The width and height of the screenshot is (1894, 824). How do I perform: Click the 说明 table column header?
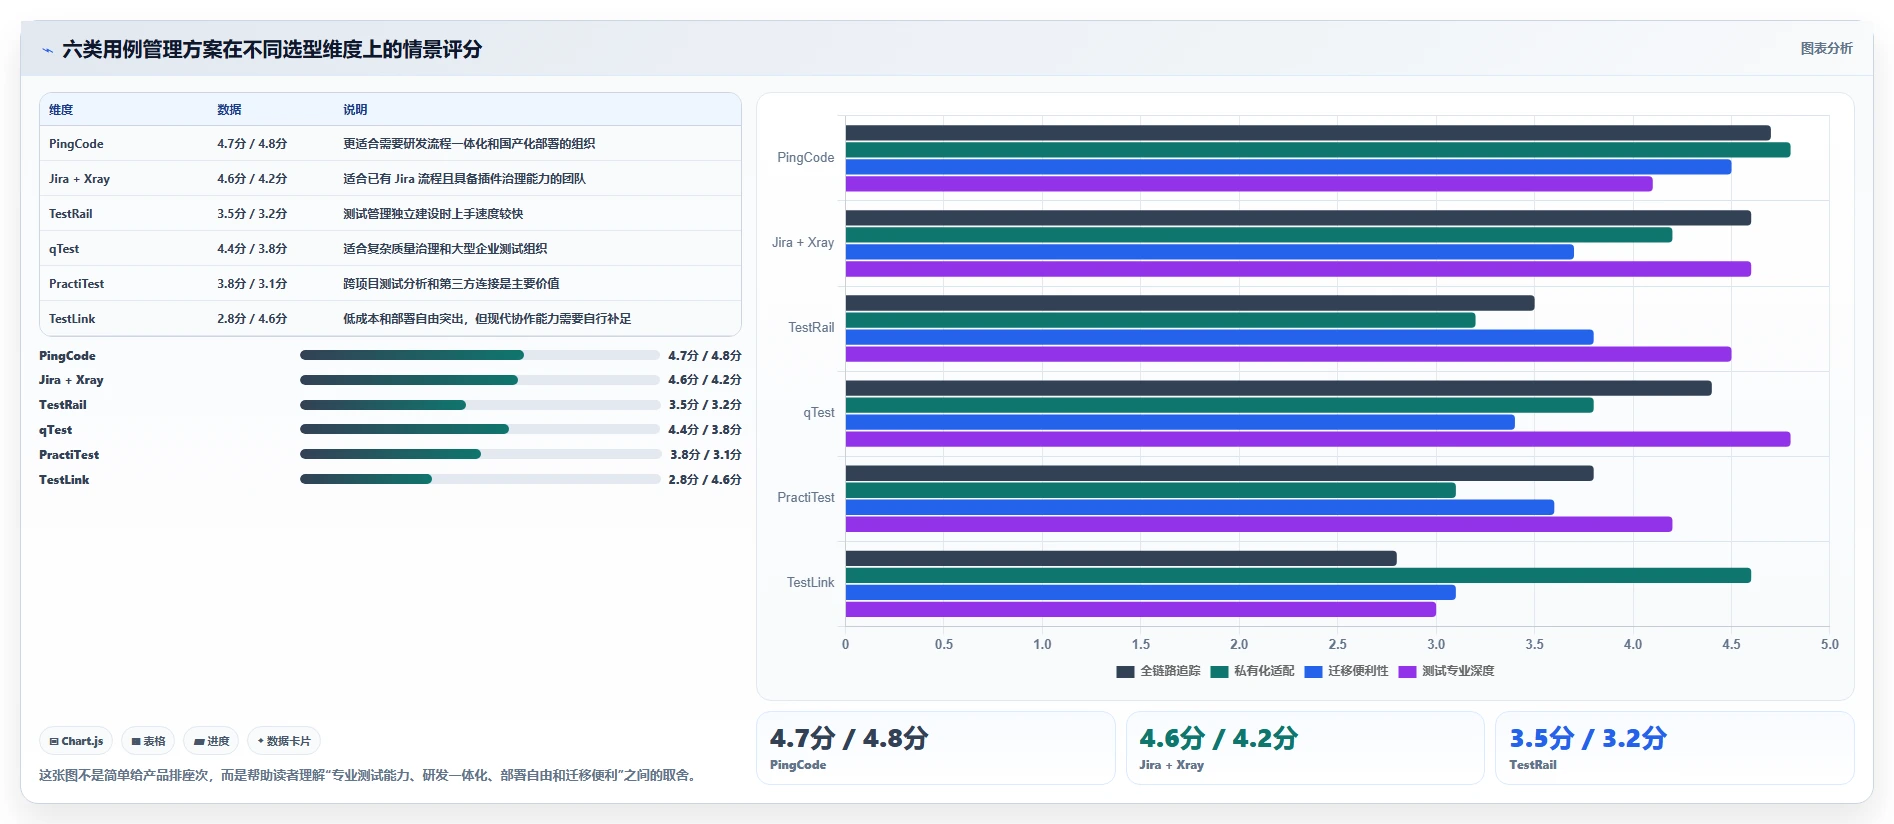click(355, 110)
